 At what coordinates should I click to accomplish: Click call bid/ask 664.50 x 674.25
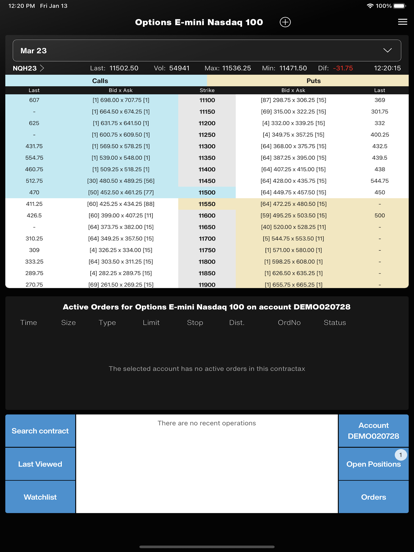click(121, 112)
